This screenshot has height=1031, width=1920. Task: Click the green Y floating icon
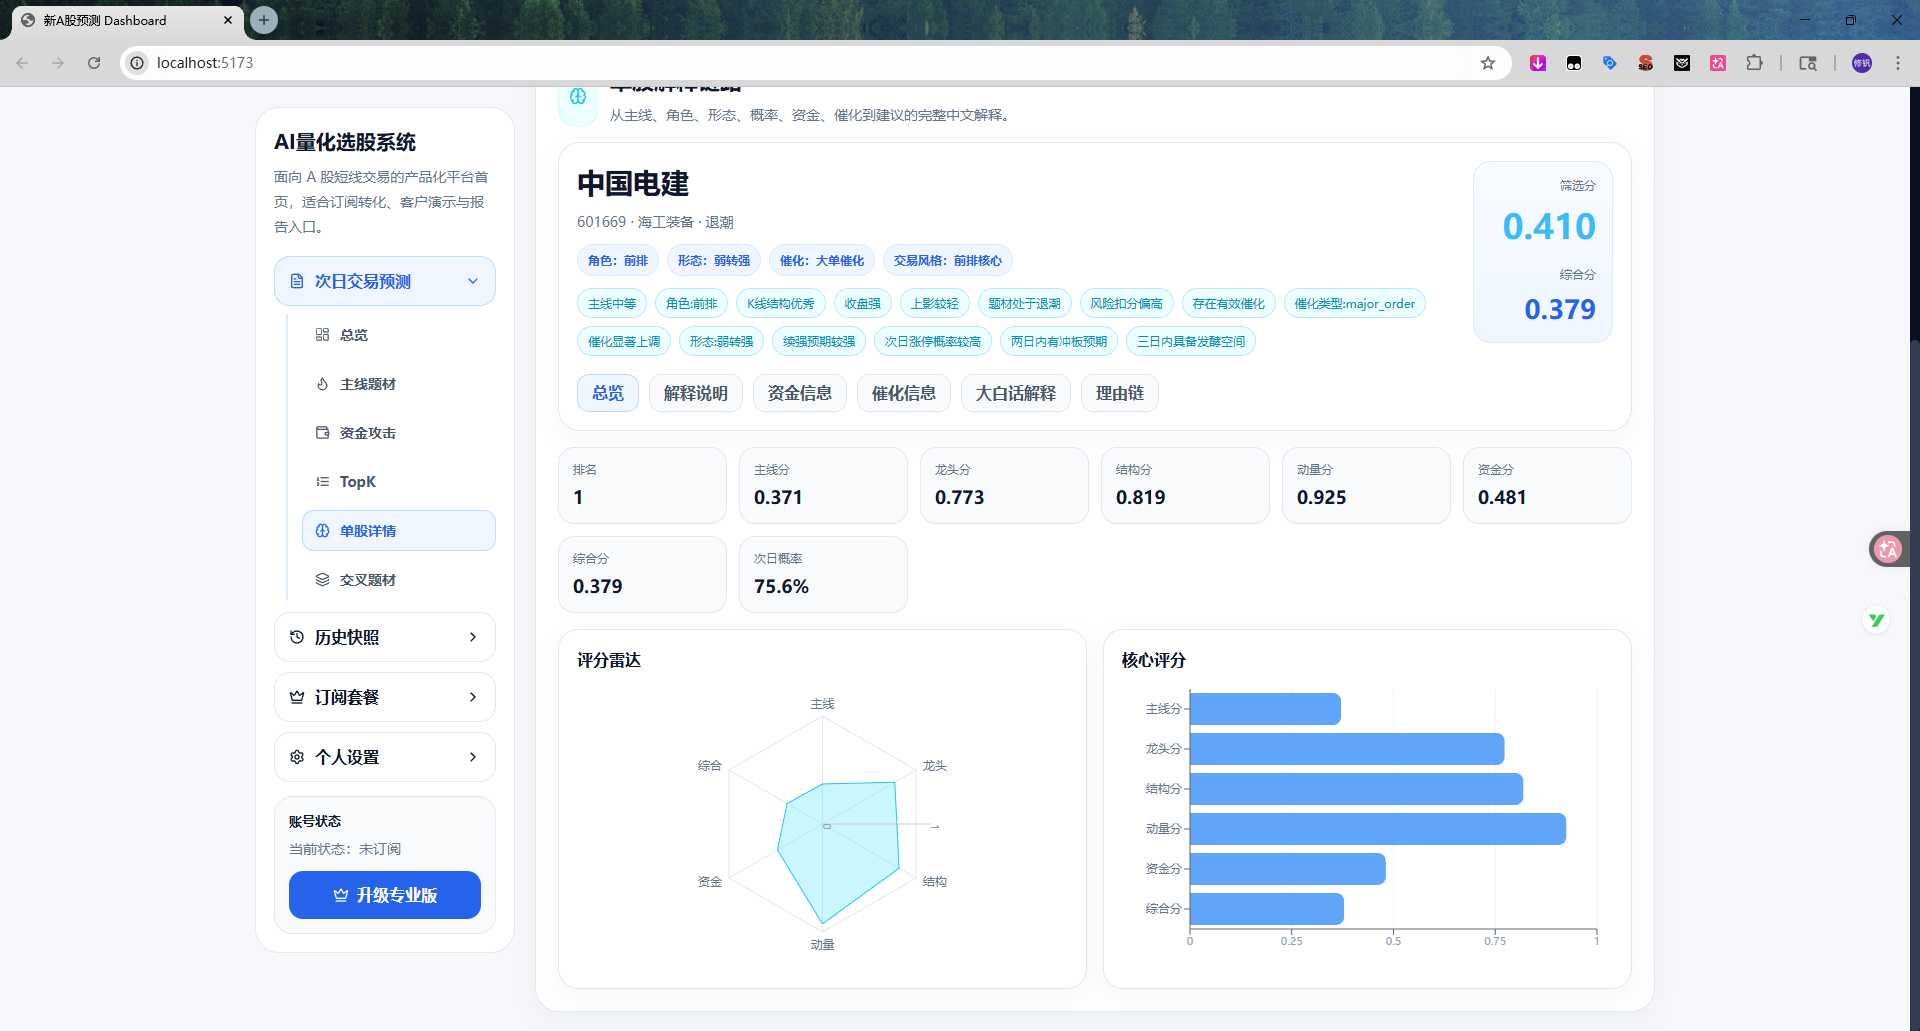coord(1876,621)
